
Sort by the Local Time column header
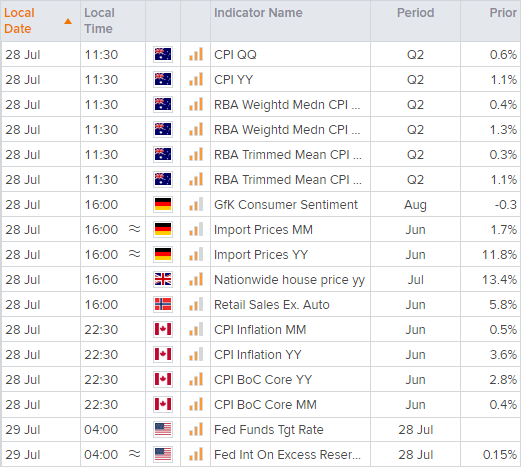[99, 21]
